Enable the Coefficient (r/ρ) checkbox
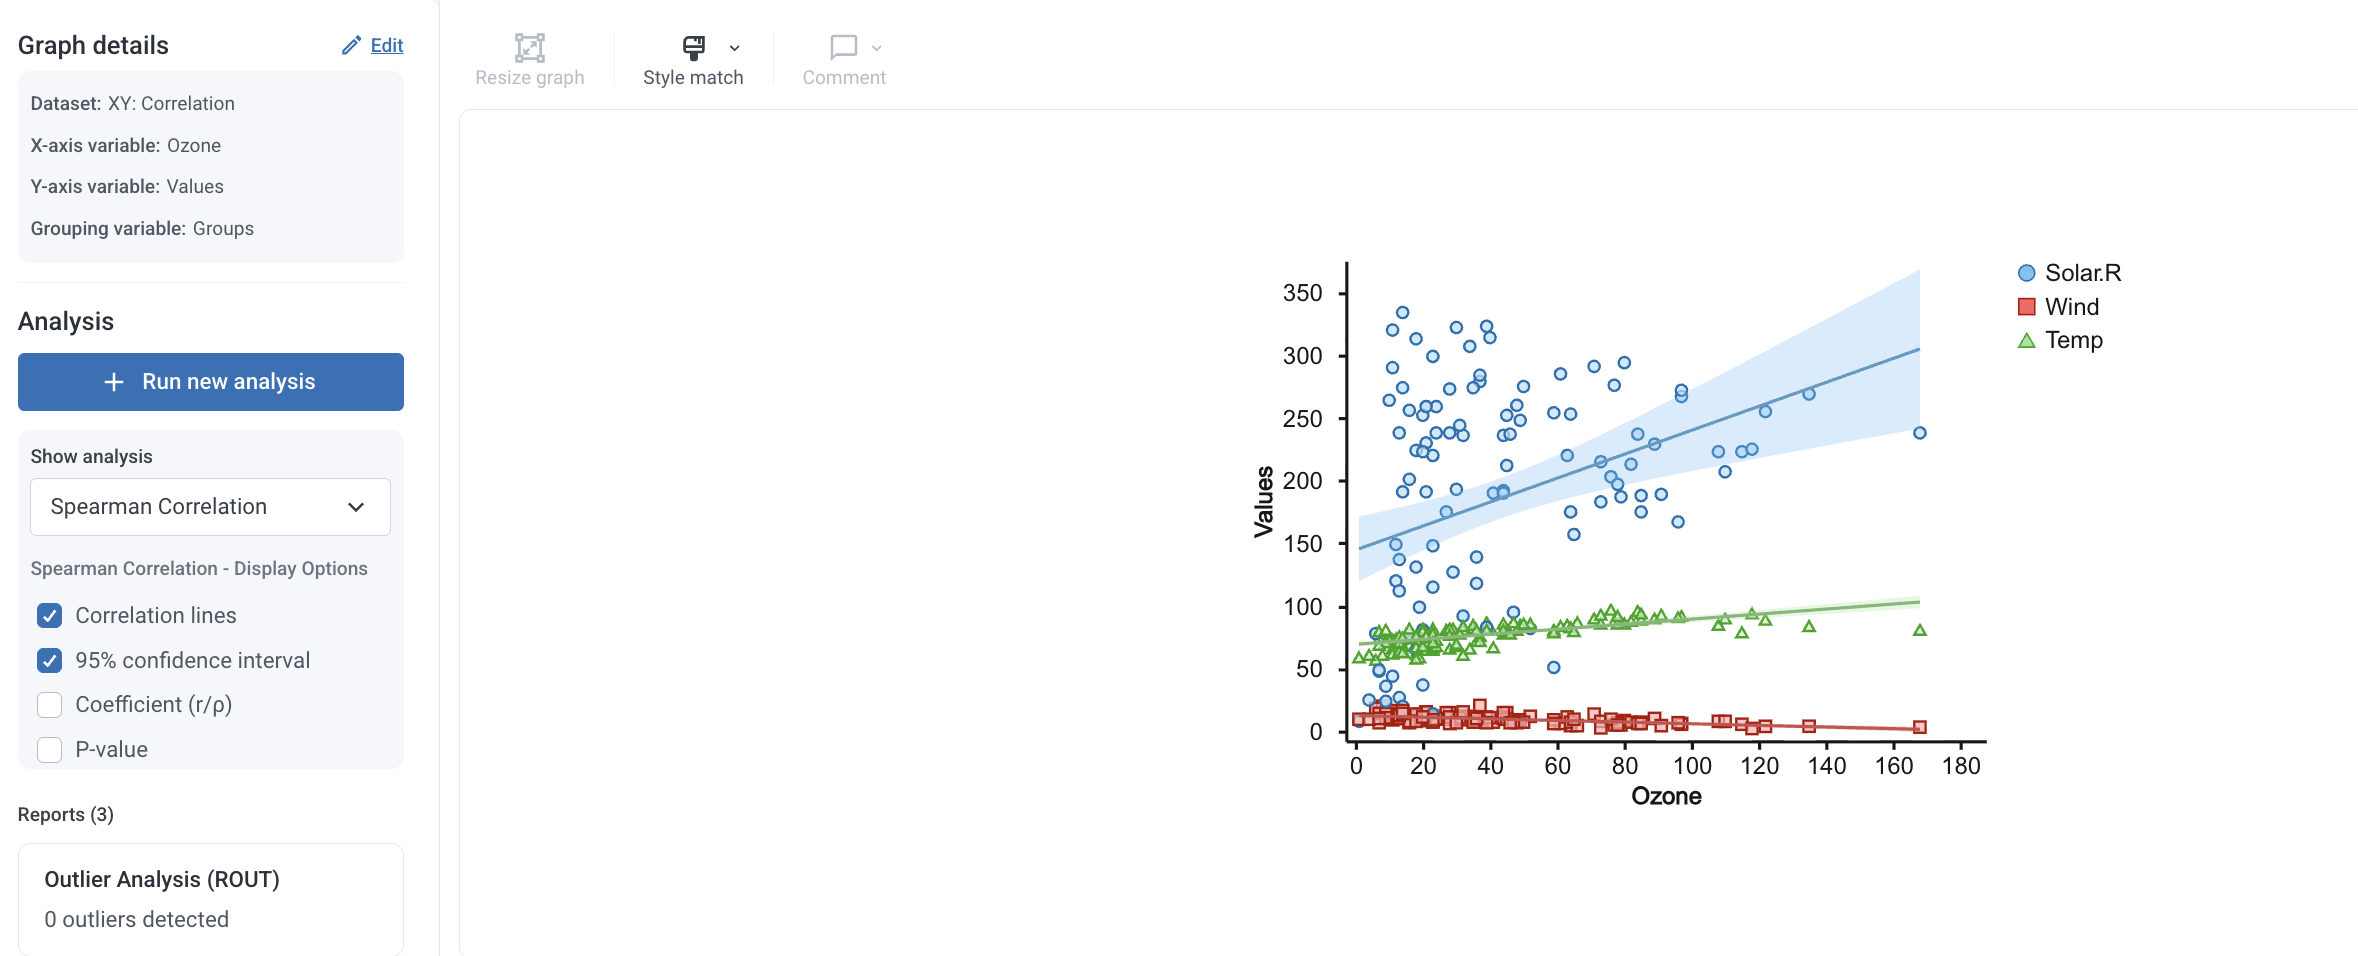The image size is (2358, 956). pos(49,705)
